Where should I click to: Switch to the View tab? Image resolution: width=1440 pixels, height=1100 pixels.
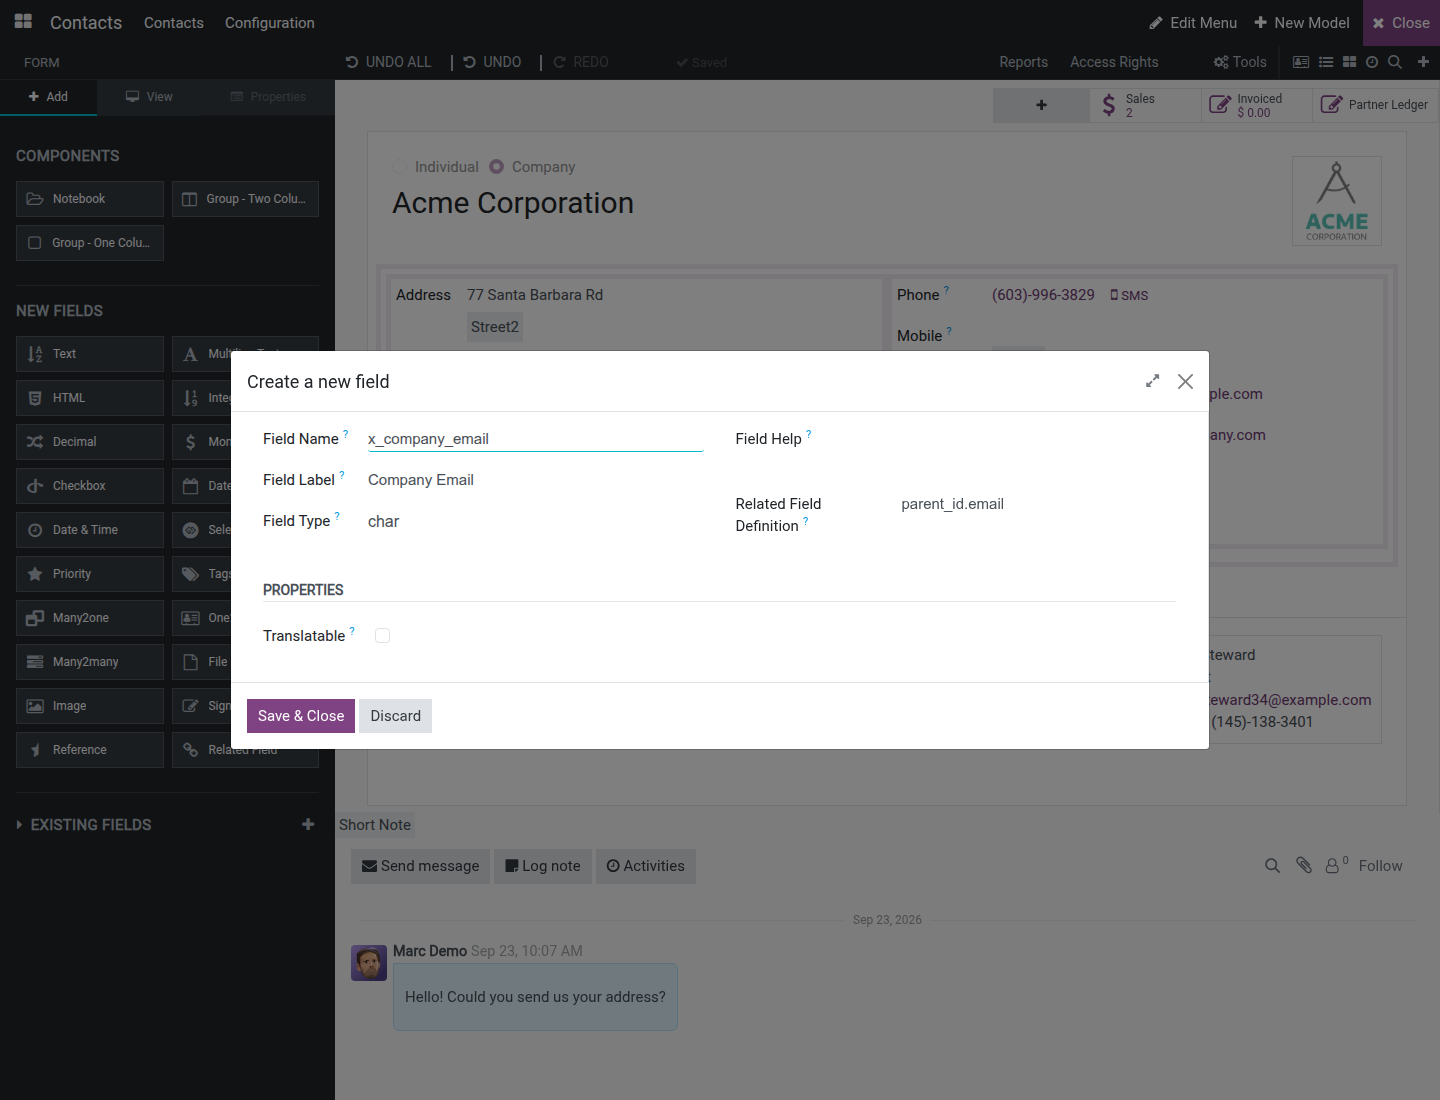pos(149,97)
